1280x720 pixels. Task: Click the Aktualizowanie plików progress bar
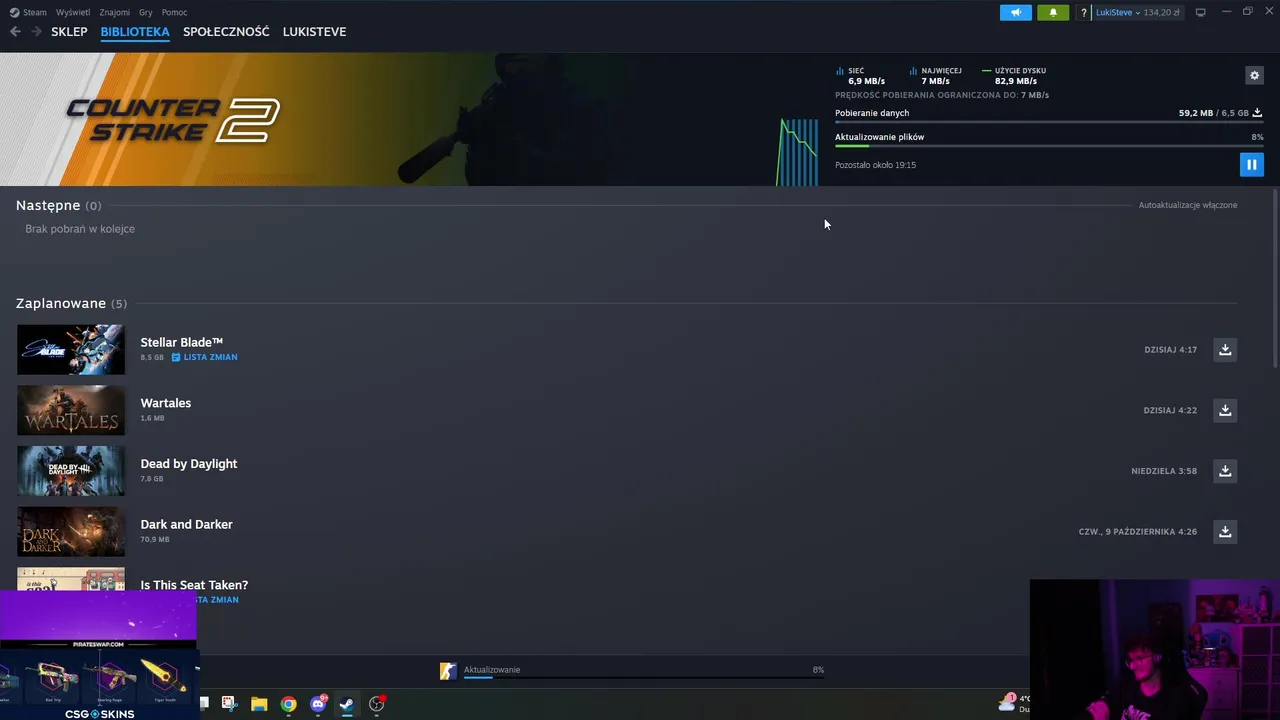(1049, 146)
